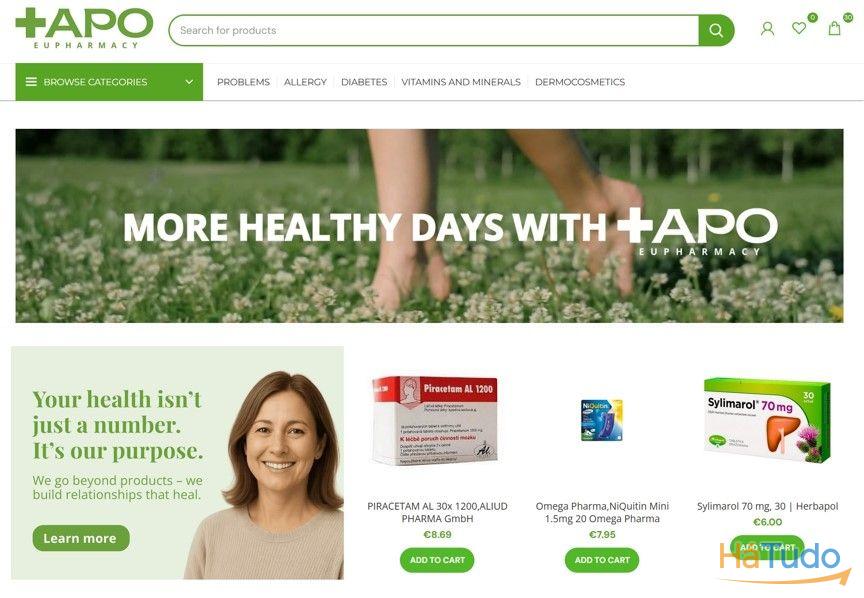Open the Allergy menu item
864x598 pixels.
point(305,82)
